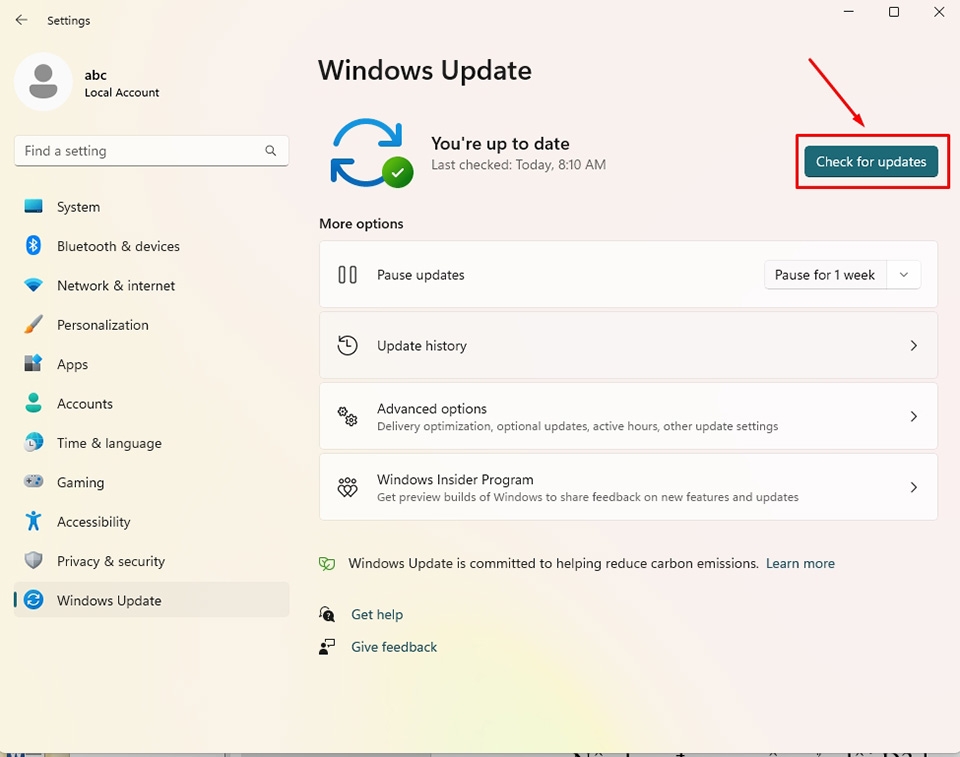
Task: Minimize the Settings window
Action: (849, 12)
